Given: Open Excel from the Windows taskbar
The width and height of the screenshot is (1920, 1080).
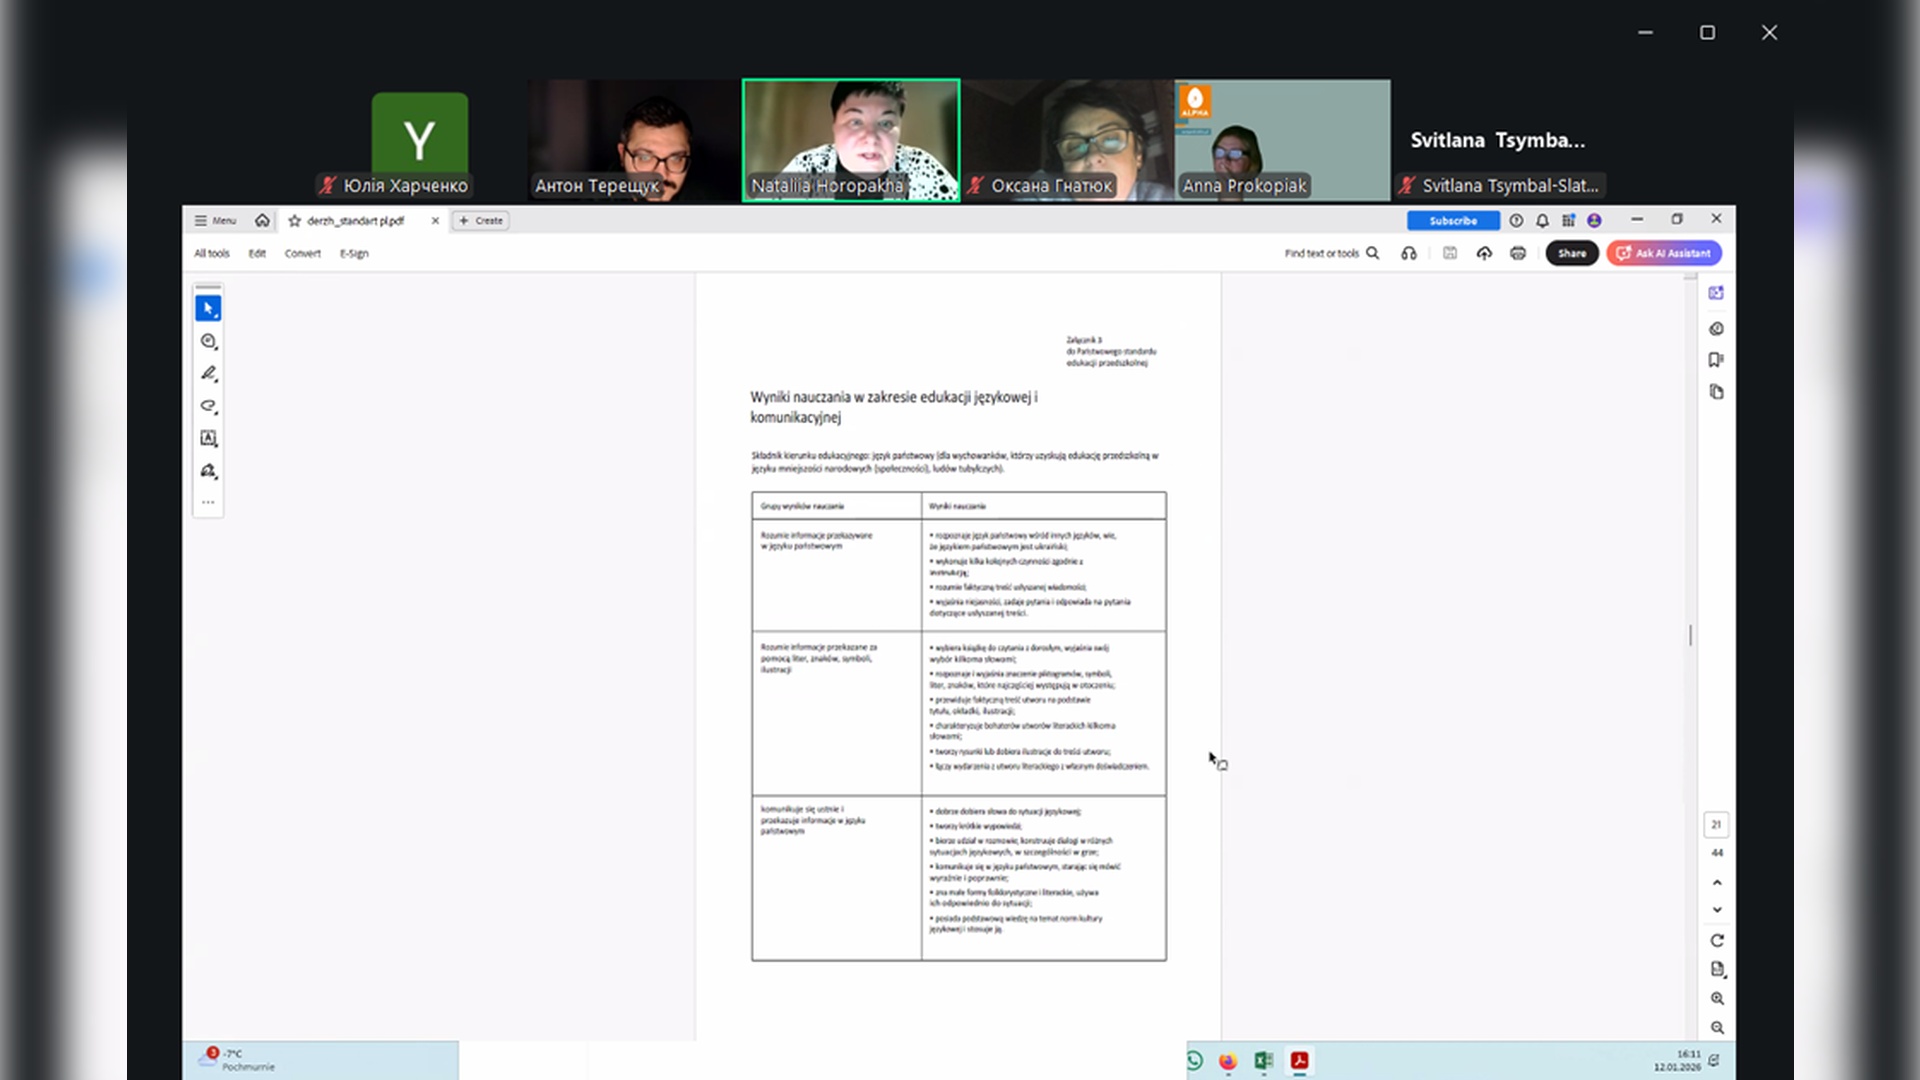Looking at the screenshot, I should click(1263, 1061).
